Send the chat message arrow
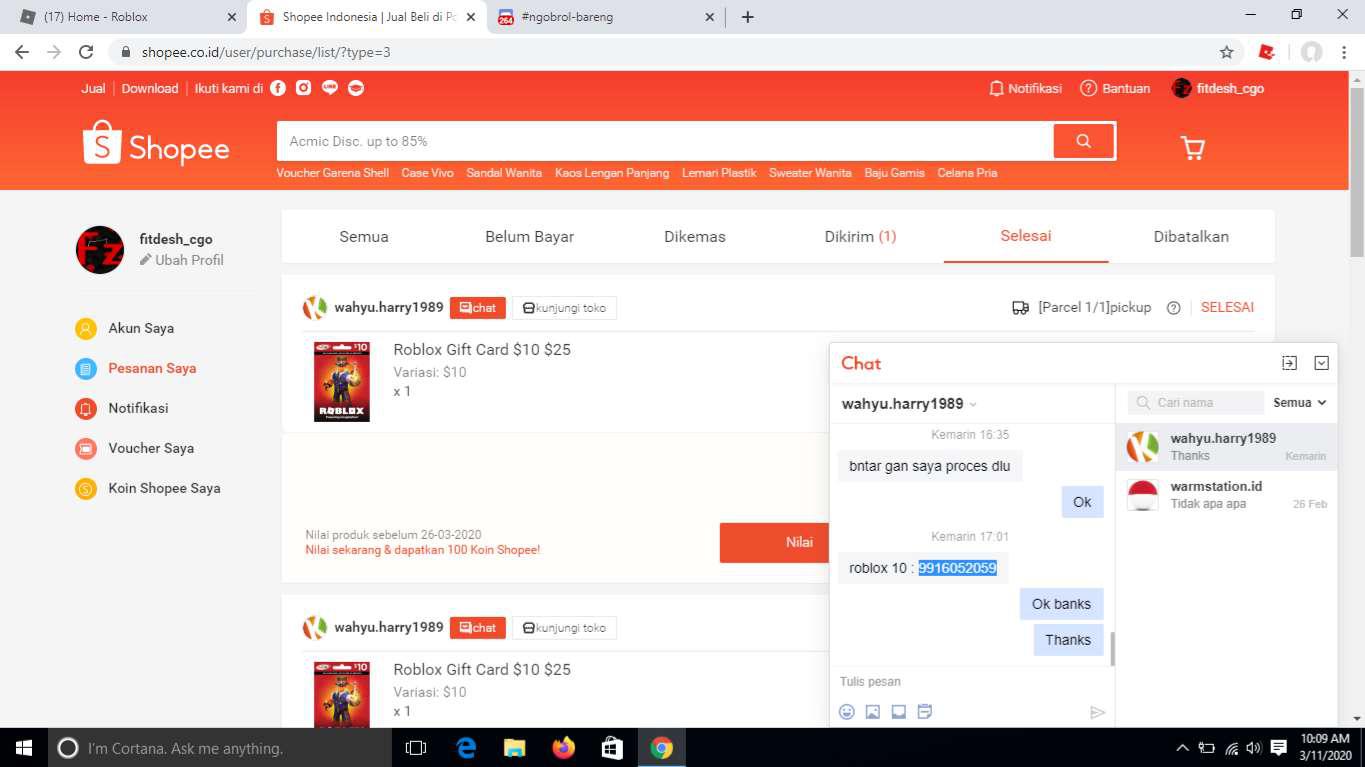1365x767 pixels. [x=1097, y=712]
